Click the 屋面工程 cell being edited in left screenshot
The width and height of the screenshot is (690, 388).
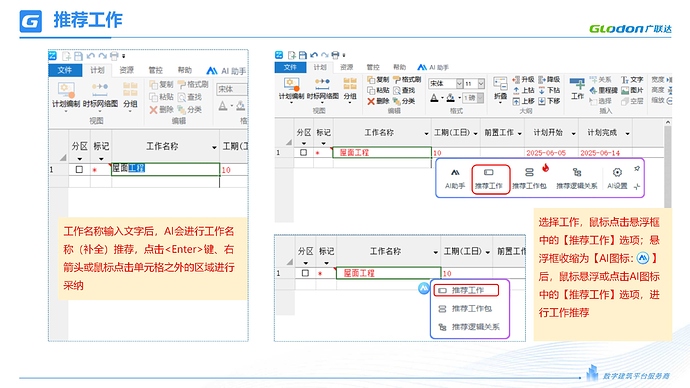click(x=165, y=169)
